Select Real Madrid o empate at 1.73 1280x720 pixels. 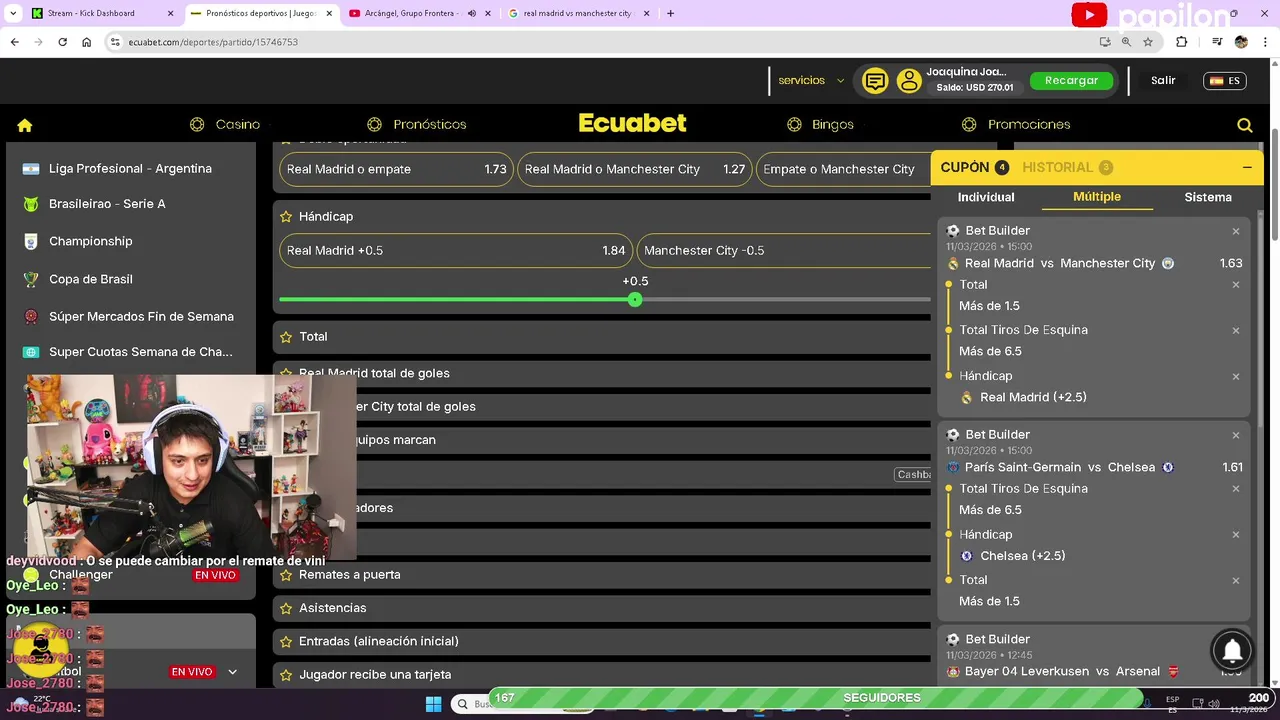pyautogui.click(x=396, y=169)
